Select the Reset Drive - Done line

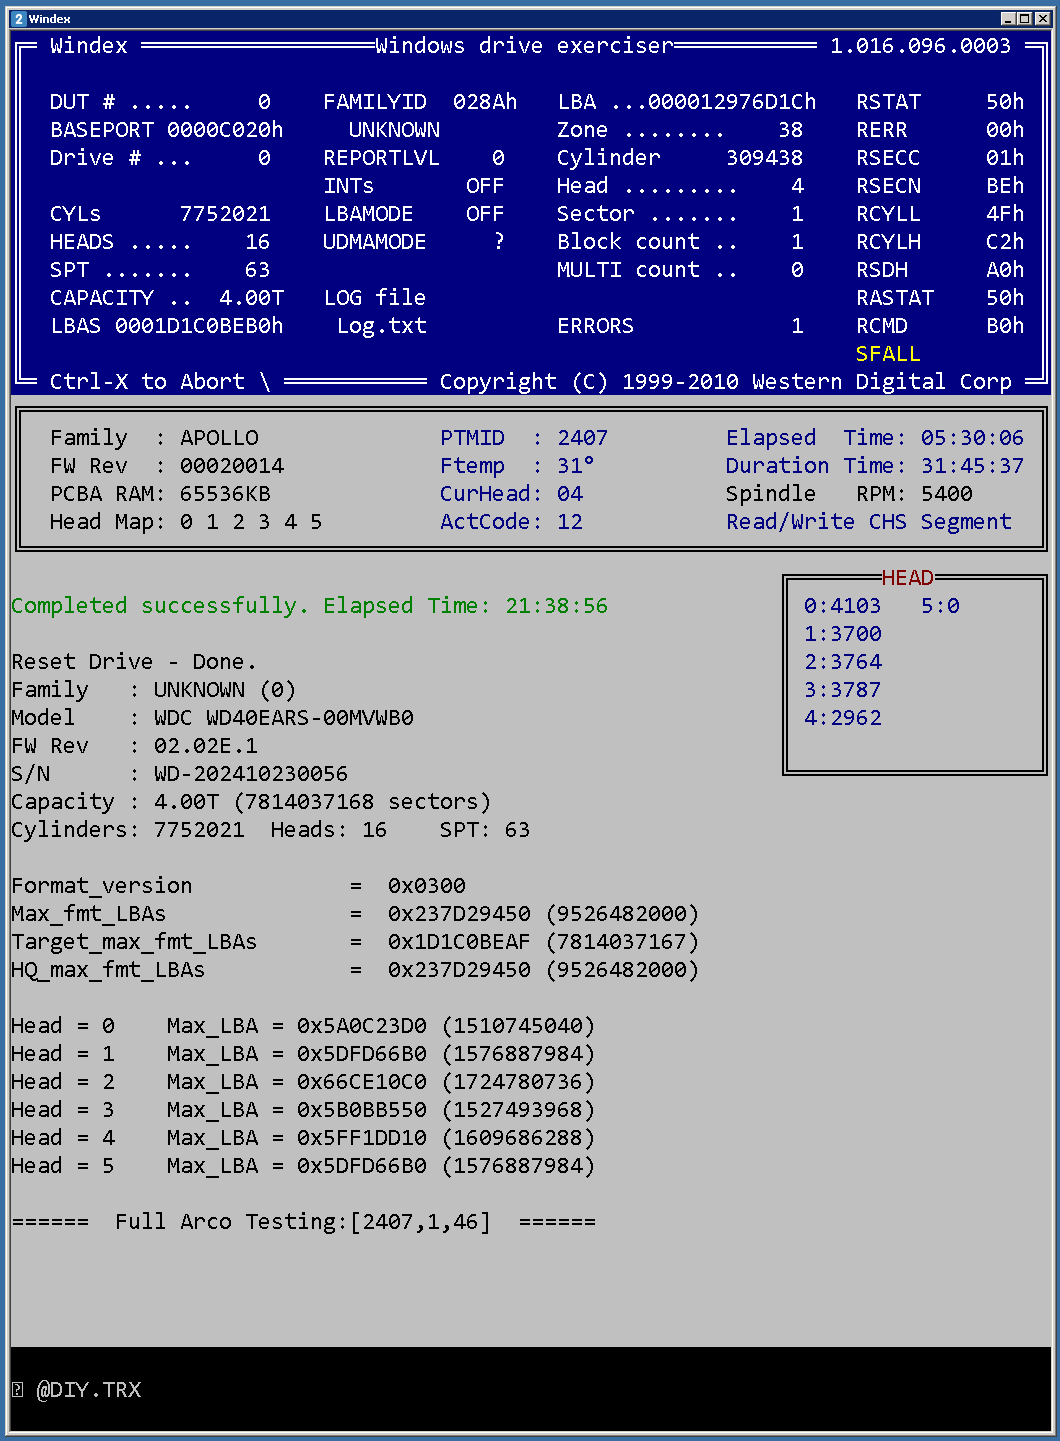(x=134, y=662)
